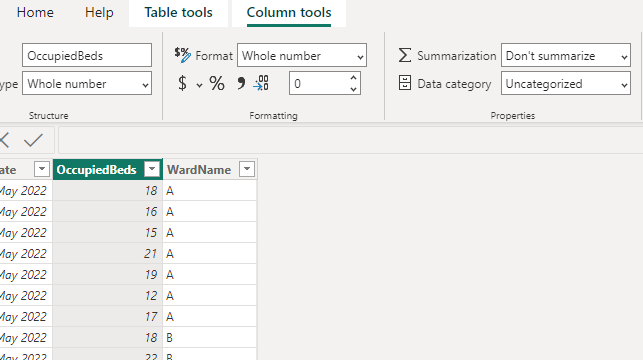This screenshot has height=360, width=643.
Task: Click the OccupiedBeds column name field
Action: [87, 55]
